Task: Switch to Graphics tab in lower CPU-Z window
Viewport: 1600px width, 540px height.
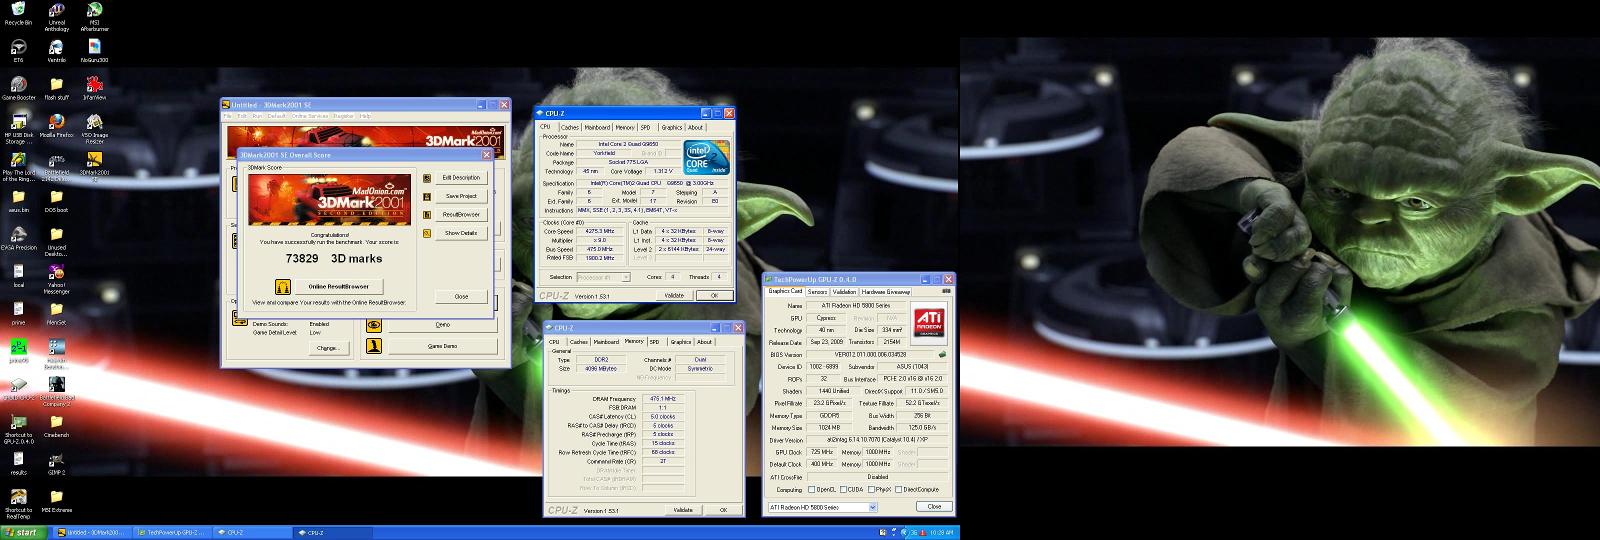Action: click(681, 341)
